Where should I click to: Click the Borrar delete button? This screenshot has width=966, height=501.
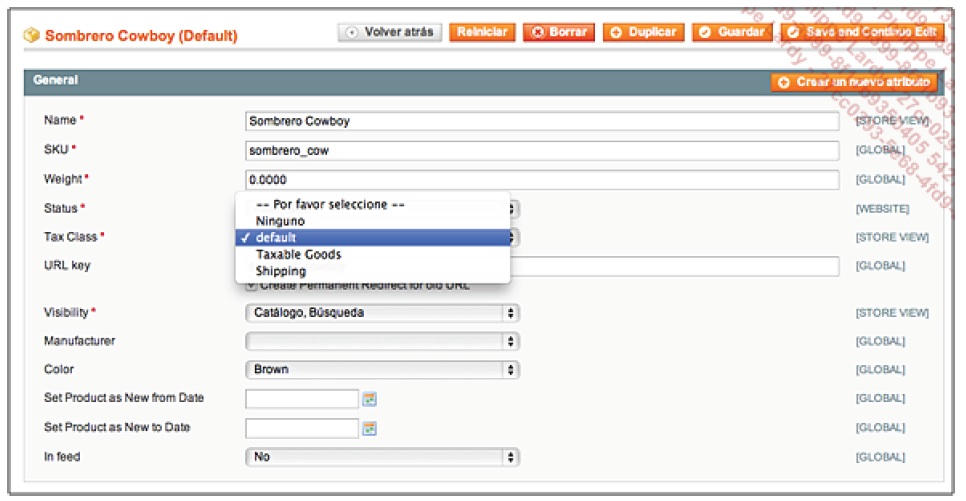click(x=558, y=32)
